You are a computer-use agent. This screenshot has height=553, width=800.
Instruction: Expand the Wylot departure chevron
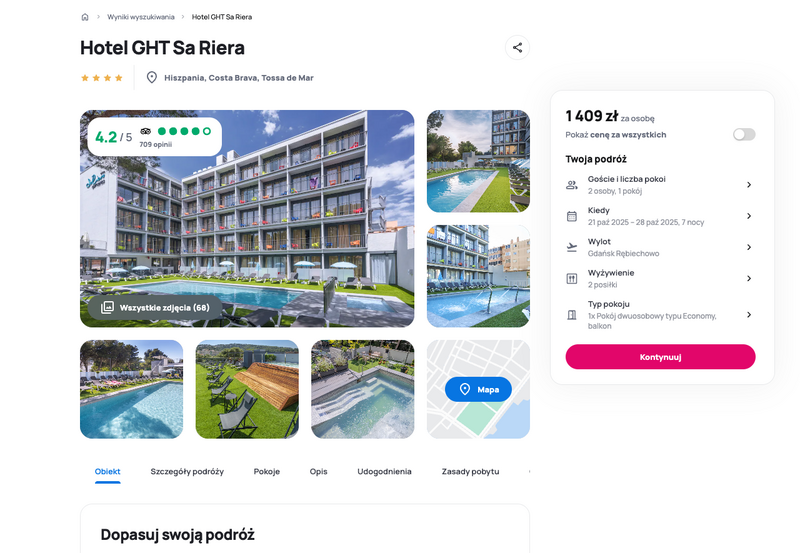749,247
